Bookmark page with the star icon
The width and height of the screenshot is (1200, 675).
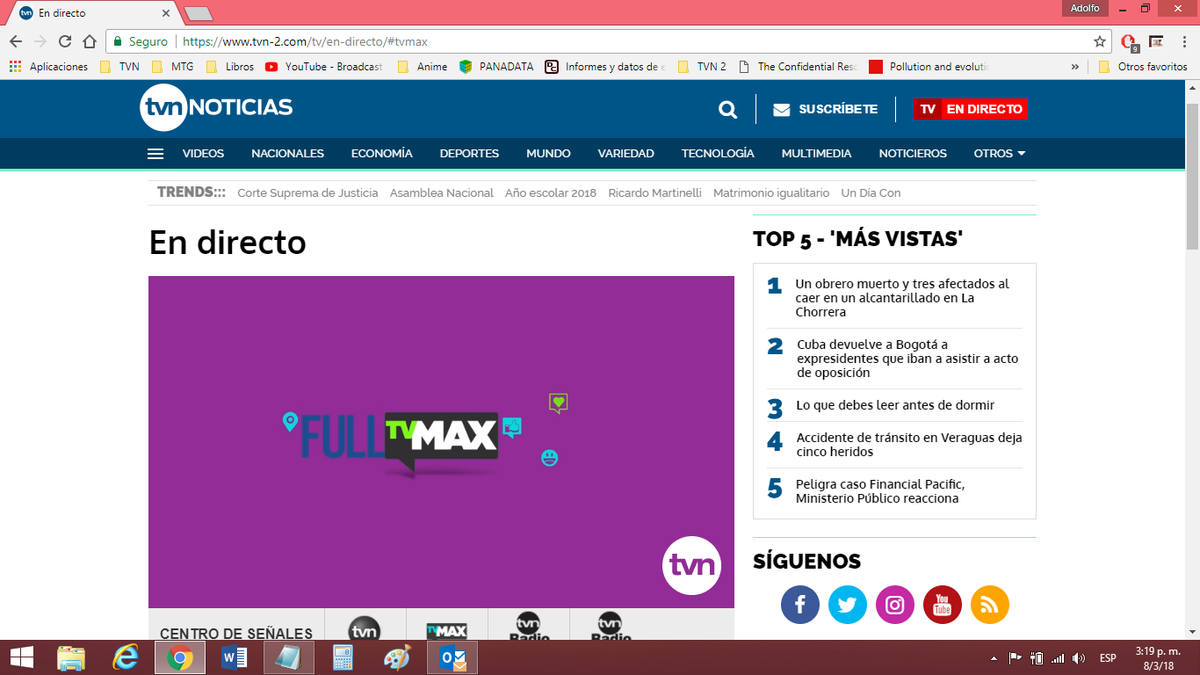coord(1100,42)
